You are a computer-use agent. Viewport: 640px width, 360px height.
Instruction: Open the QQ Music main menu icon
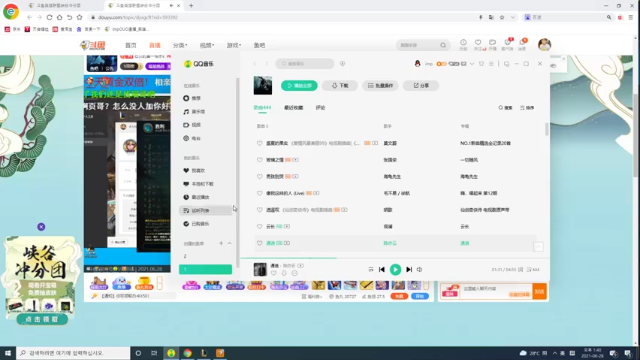click(x=491, y=64)
